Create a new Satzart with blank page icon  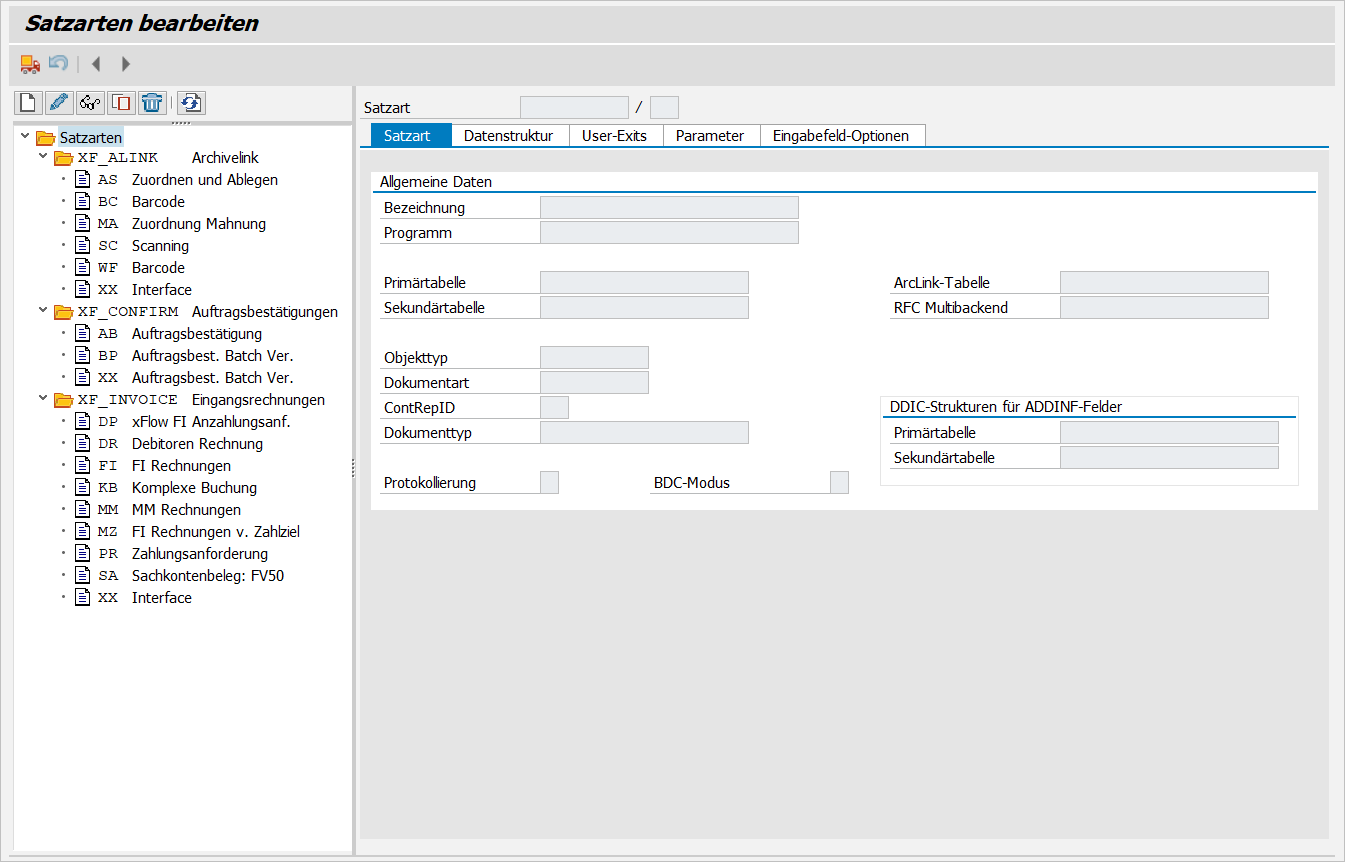[29, 102]
